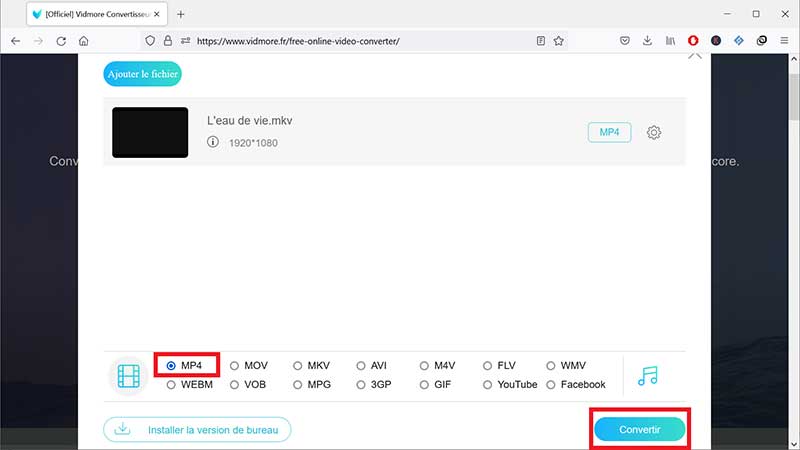Reload the current page
Screen dimensions: 800x450
(61, 41)
